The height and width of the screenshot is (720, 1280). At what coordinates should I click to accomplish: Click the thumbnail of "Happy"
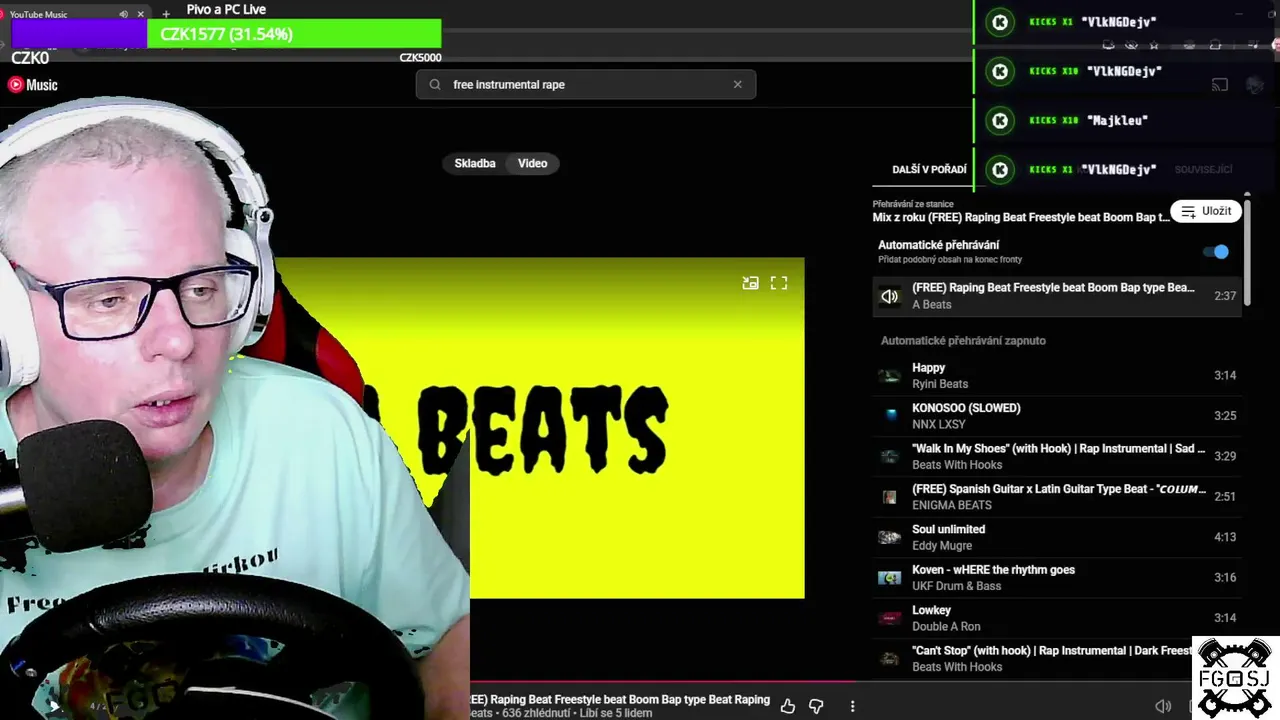click(889, 376)
